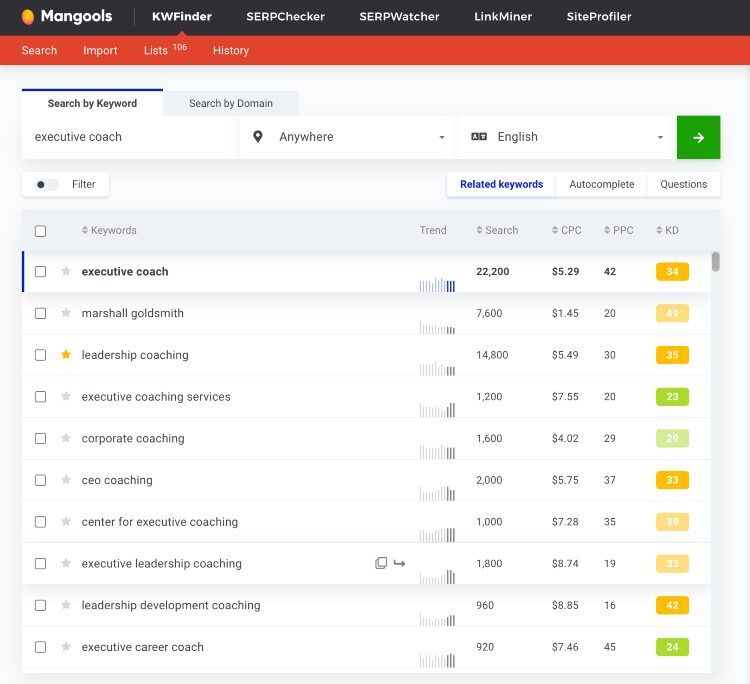
Task: Click KD badge 34 for executive coach
Action: [672, 271]
